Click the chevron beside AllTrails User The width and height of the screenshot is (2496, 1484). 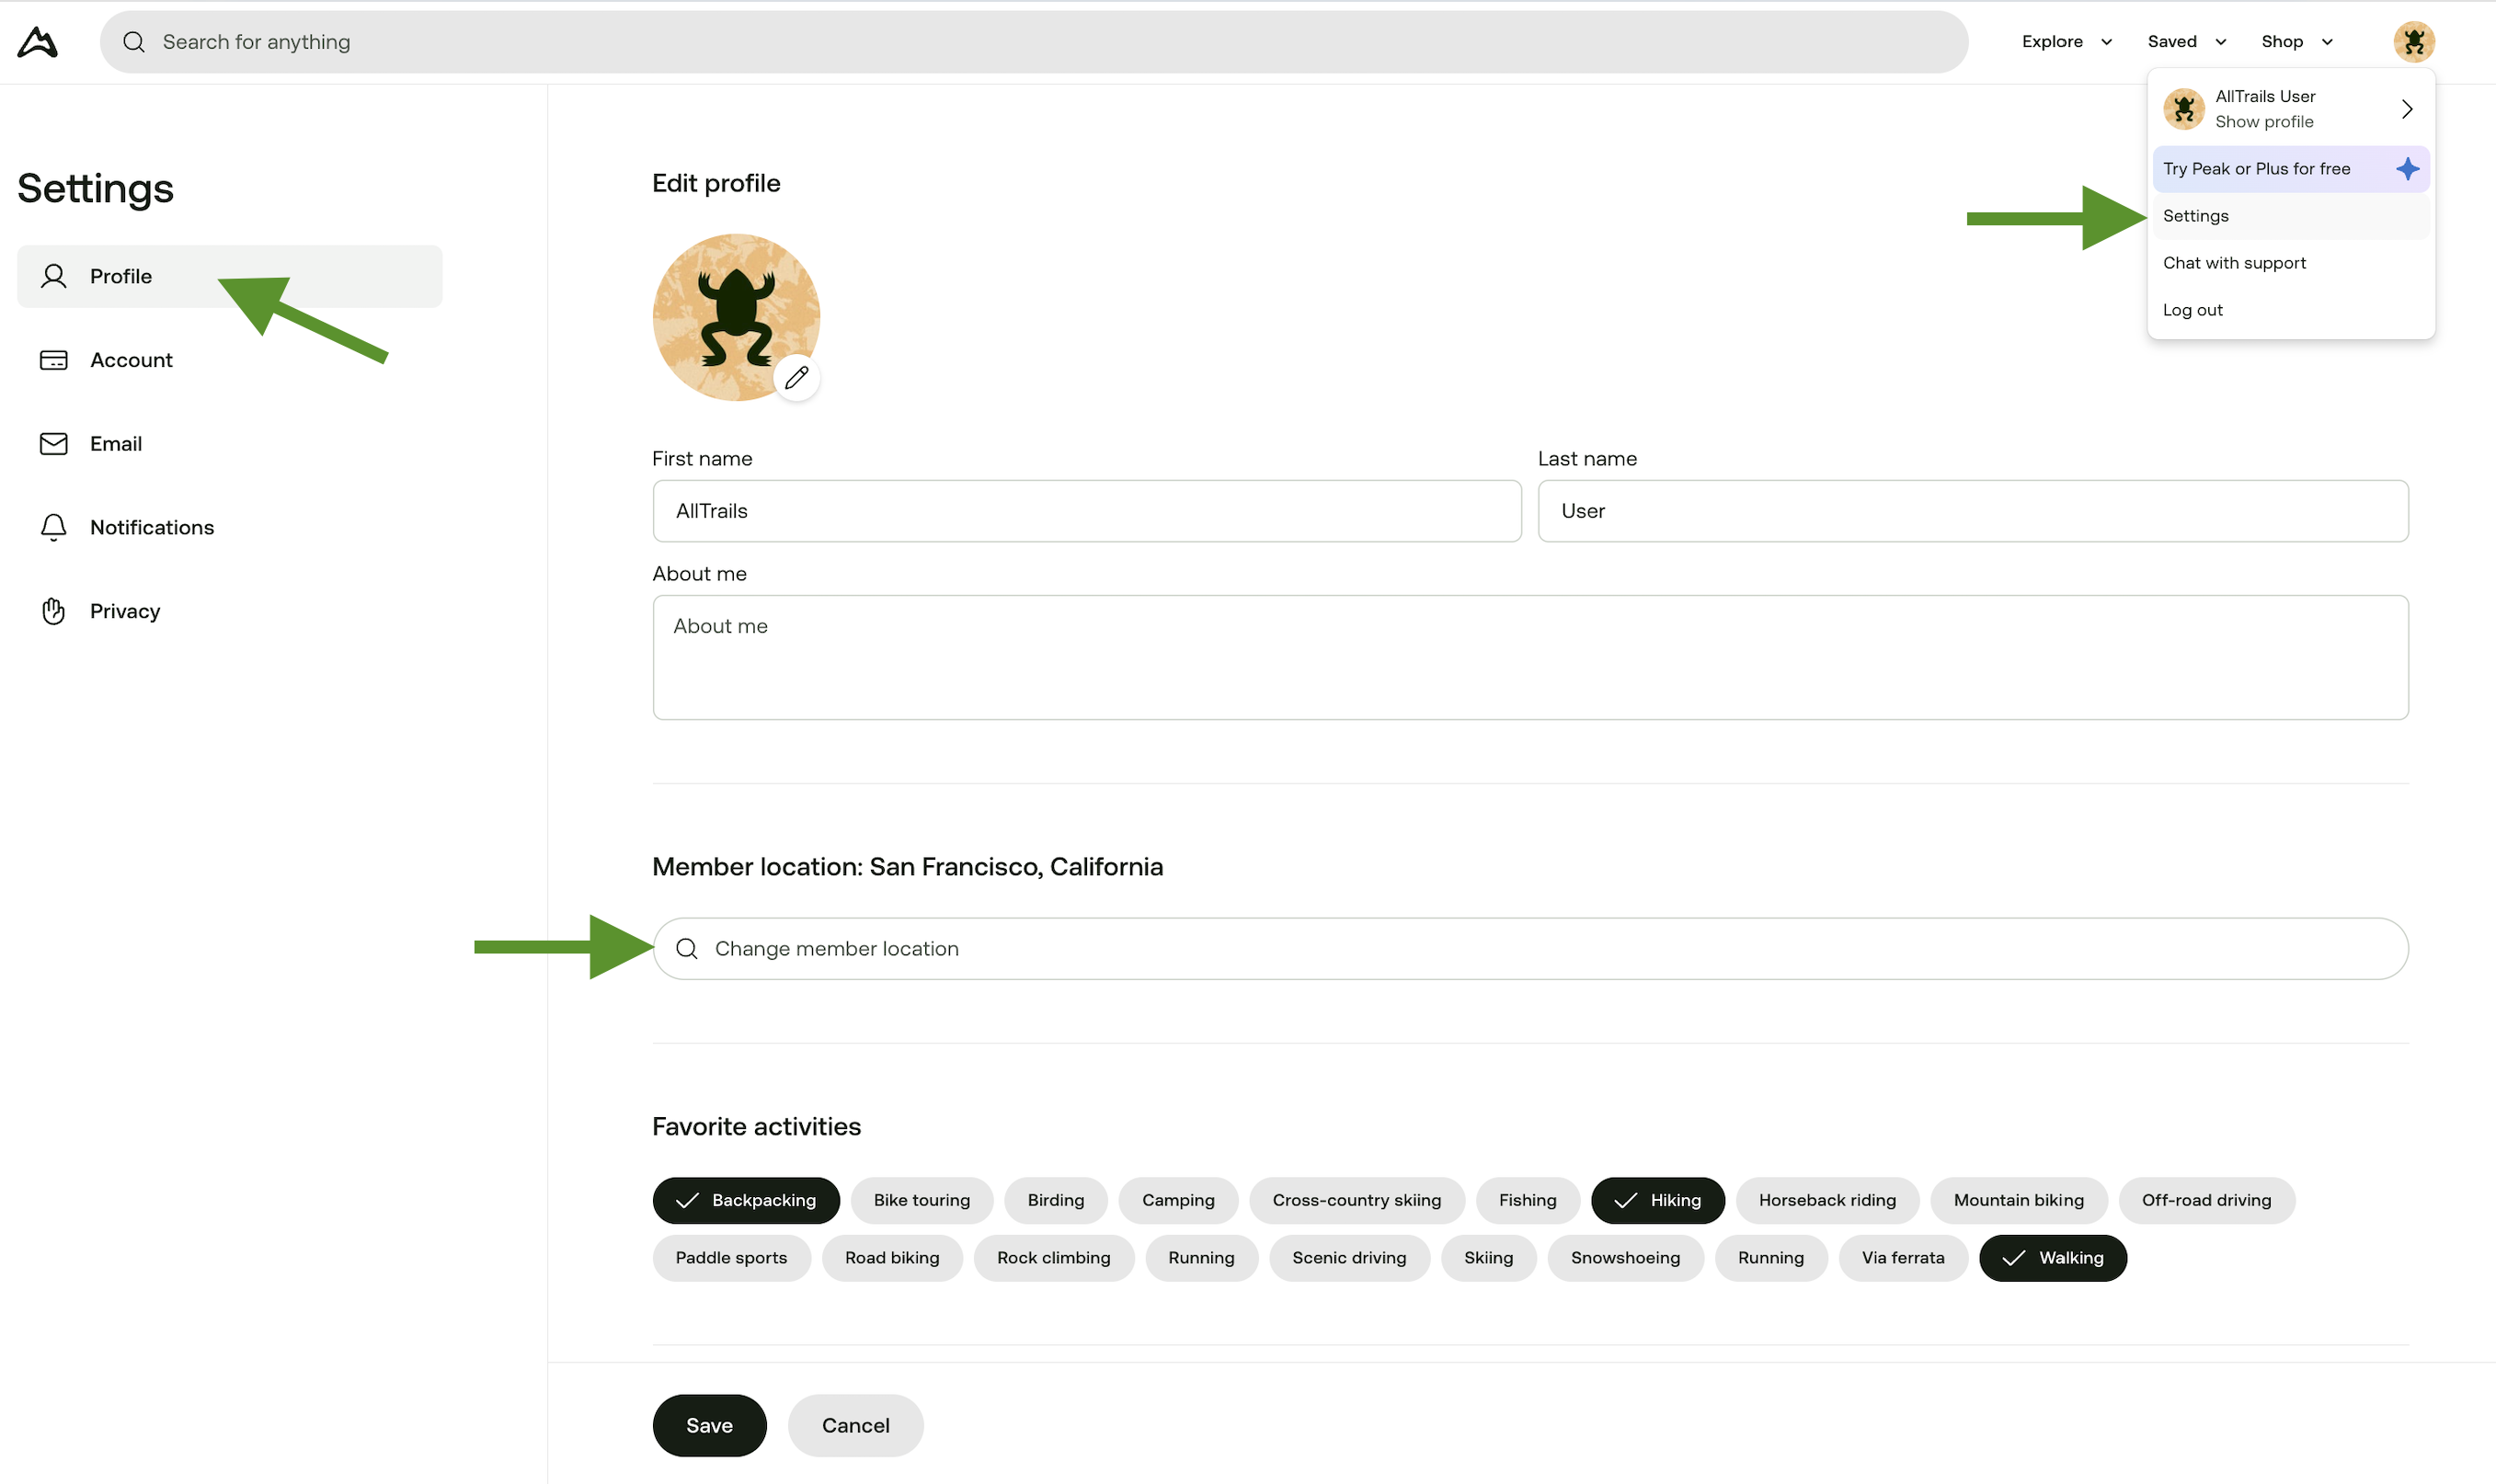point(2407,109)
